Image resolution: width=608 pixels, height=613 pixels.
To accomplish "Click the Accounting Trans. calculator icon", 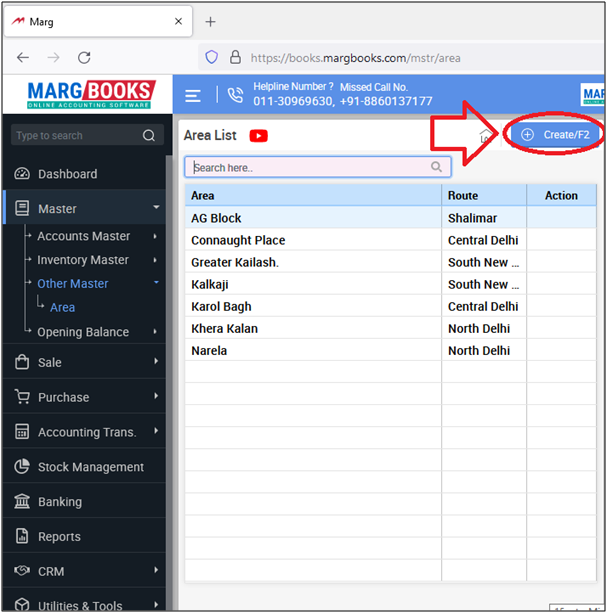I will 22,431.
